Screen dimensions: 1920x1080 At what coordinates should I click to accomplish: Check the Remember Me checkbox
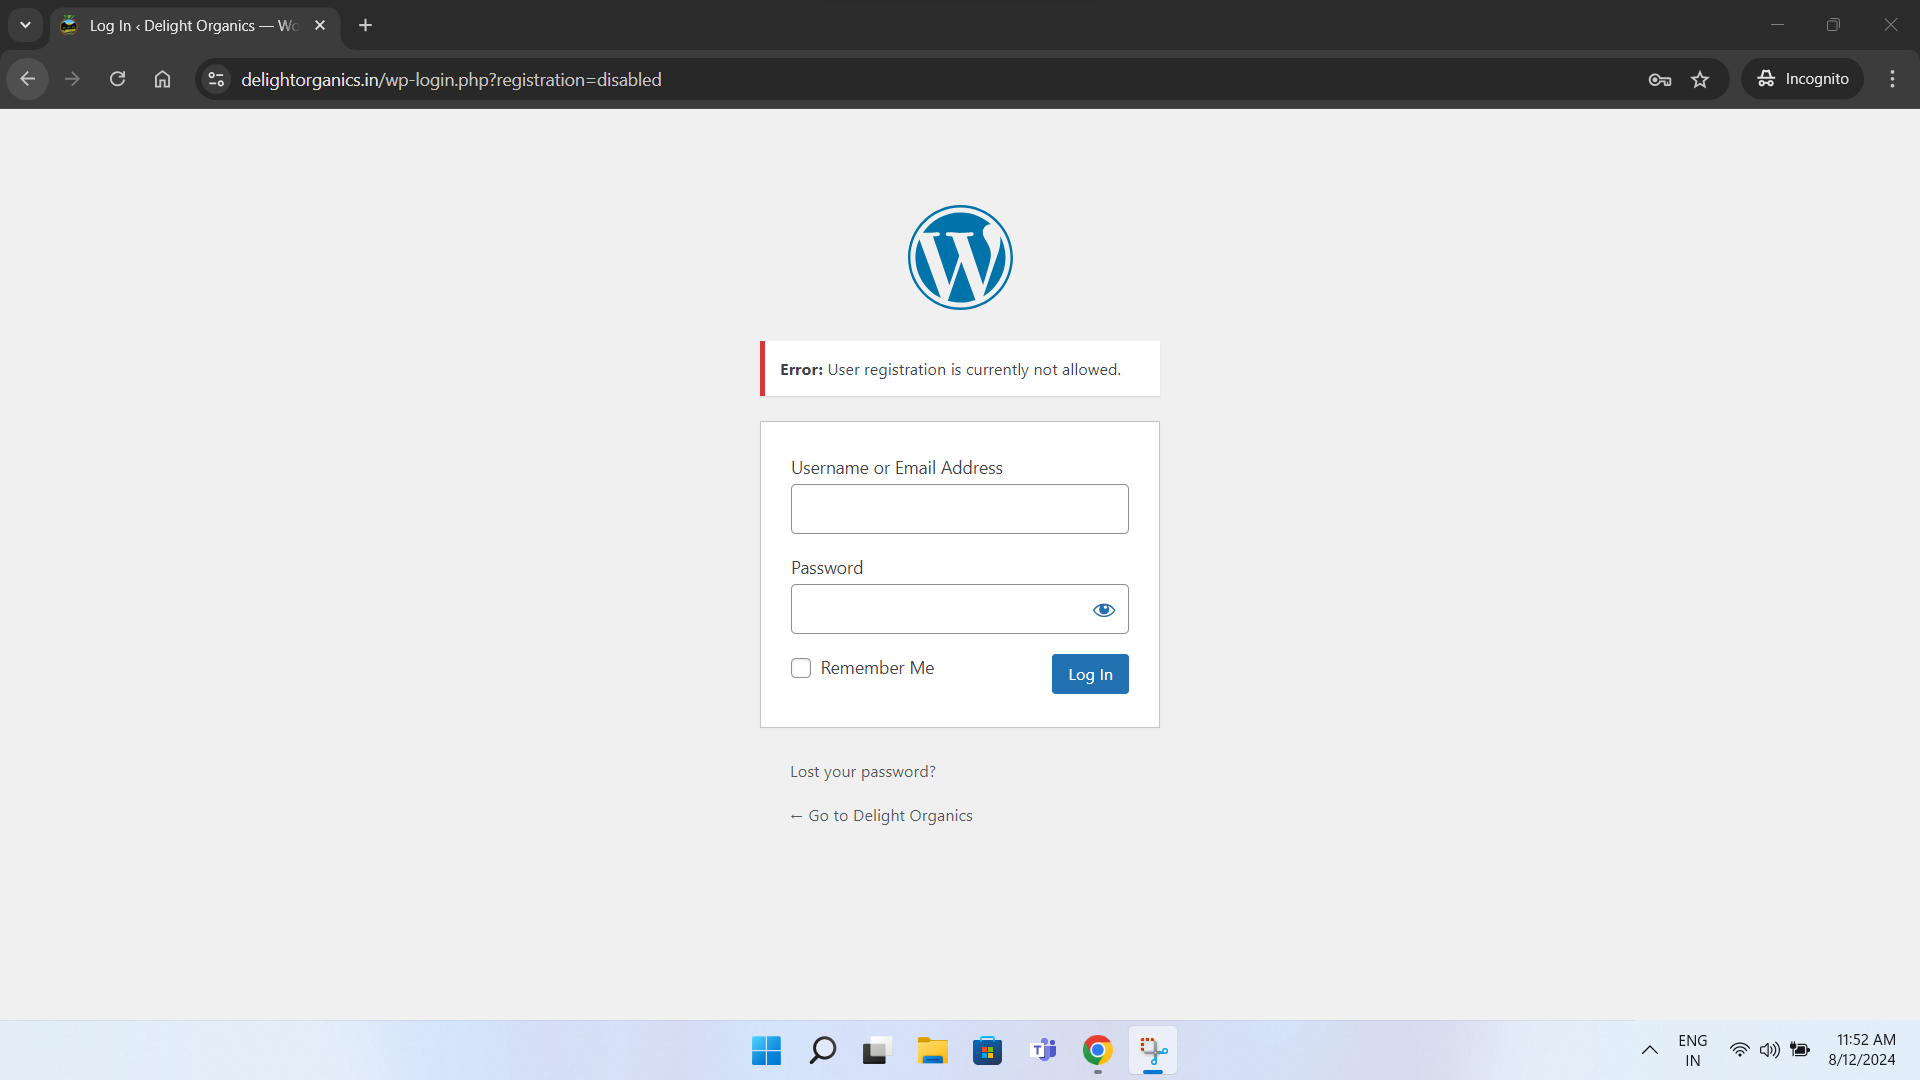(x=801, y=668)
